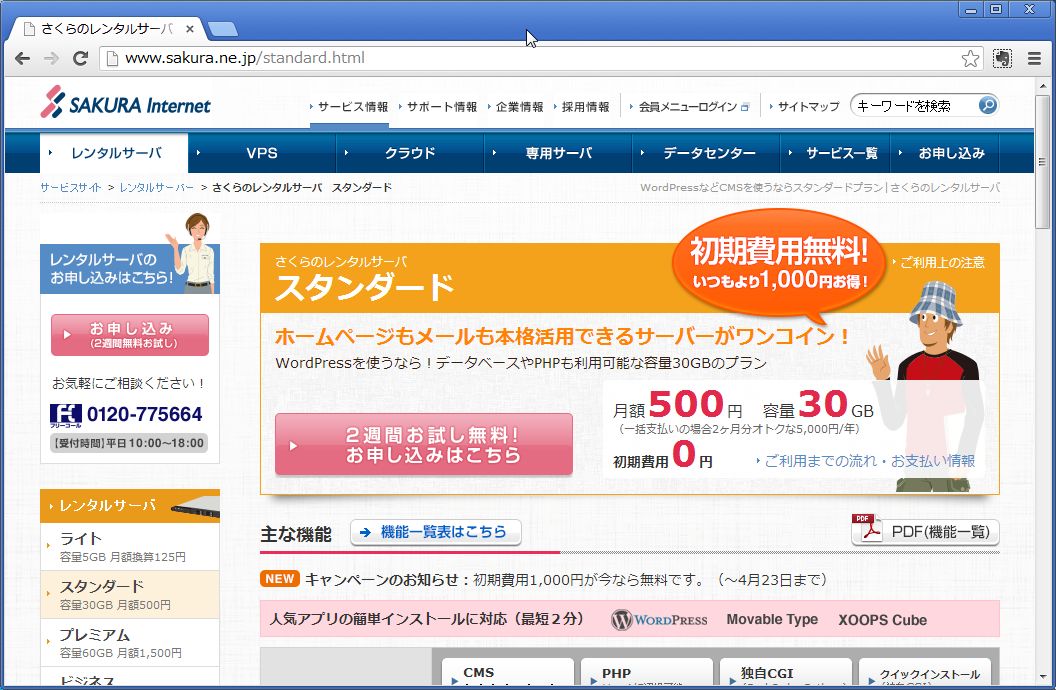
Task: Click the scrollbar down arrow
Action: click(x=1042, y=677)
